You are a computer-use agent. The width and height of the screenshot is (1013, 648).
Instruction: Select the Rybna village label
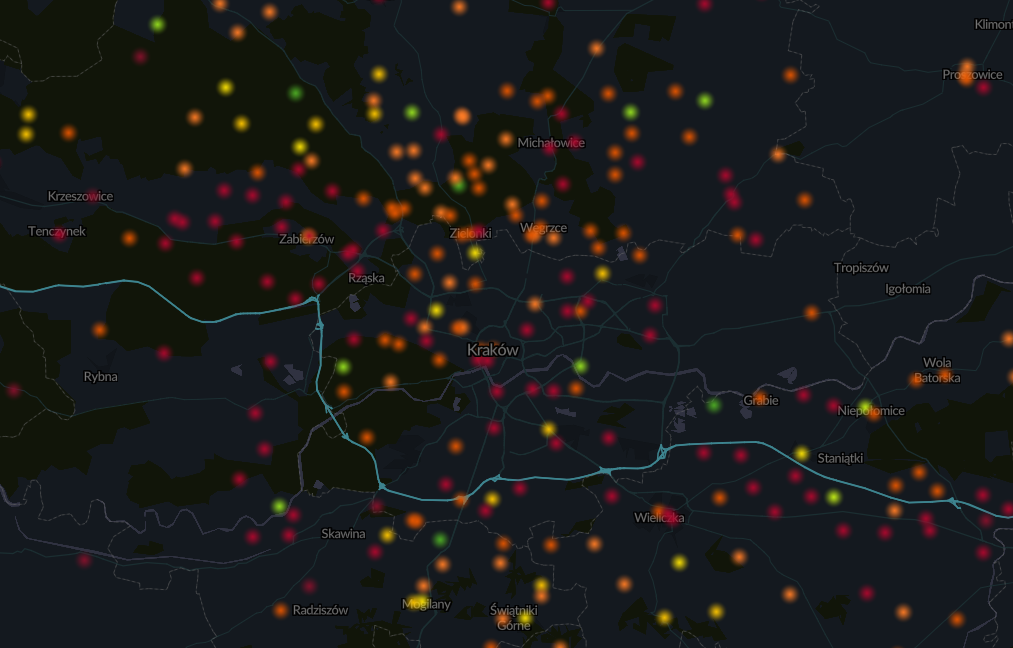click(100, 377)
